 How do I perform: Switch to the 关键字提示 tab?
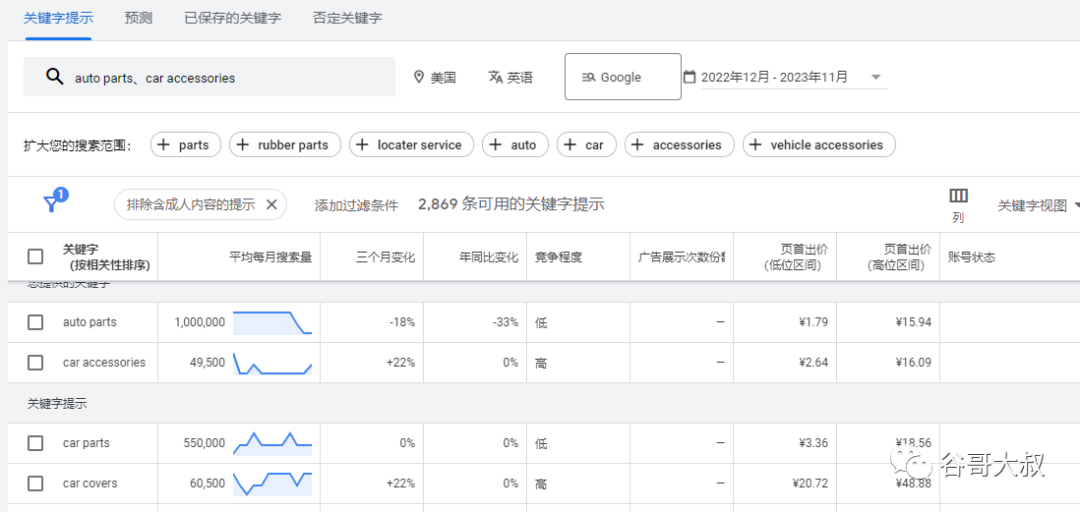point(59,18)
